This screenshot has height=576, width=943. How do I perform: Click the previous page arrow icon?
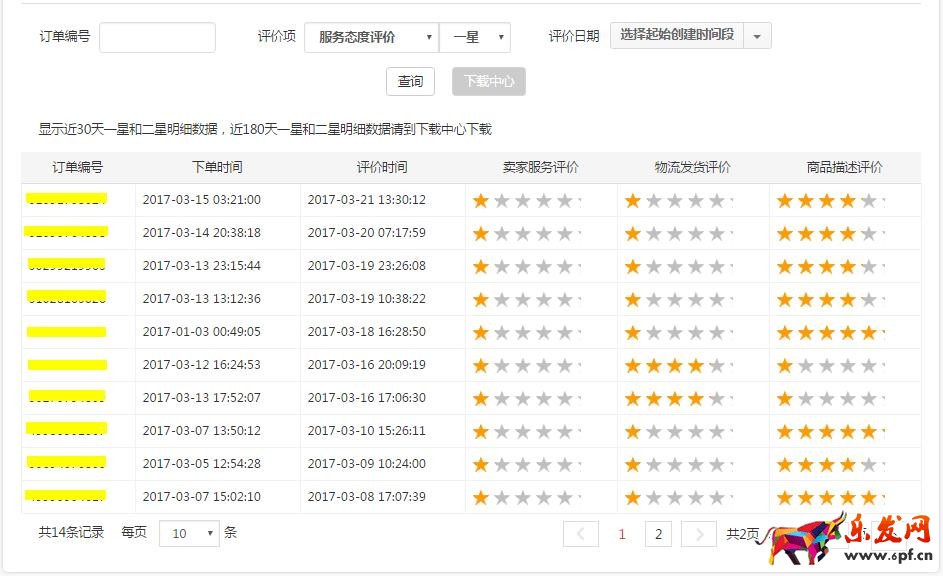coord(581,534)
